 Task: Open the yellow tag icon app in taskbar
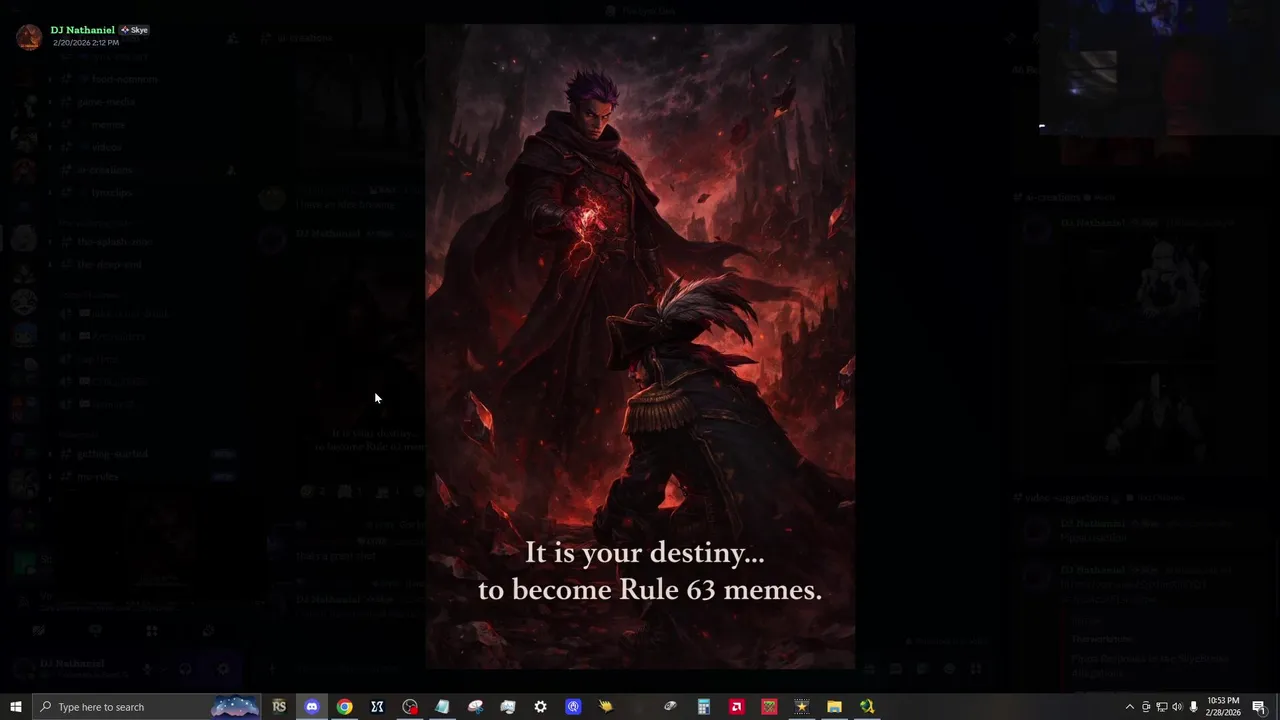(606, 707)
